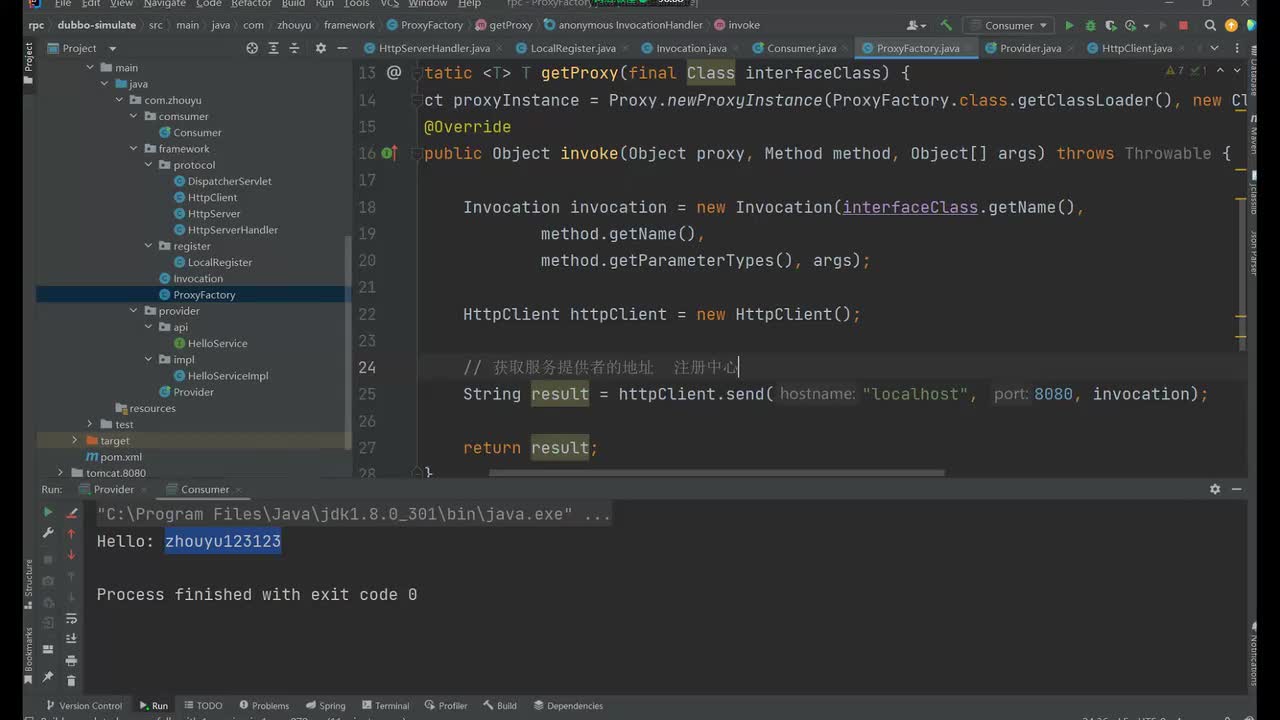Run the Consumer configuration with green play

point(1069,26)
